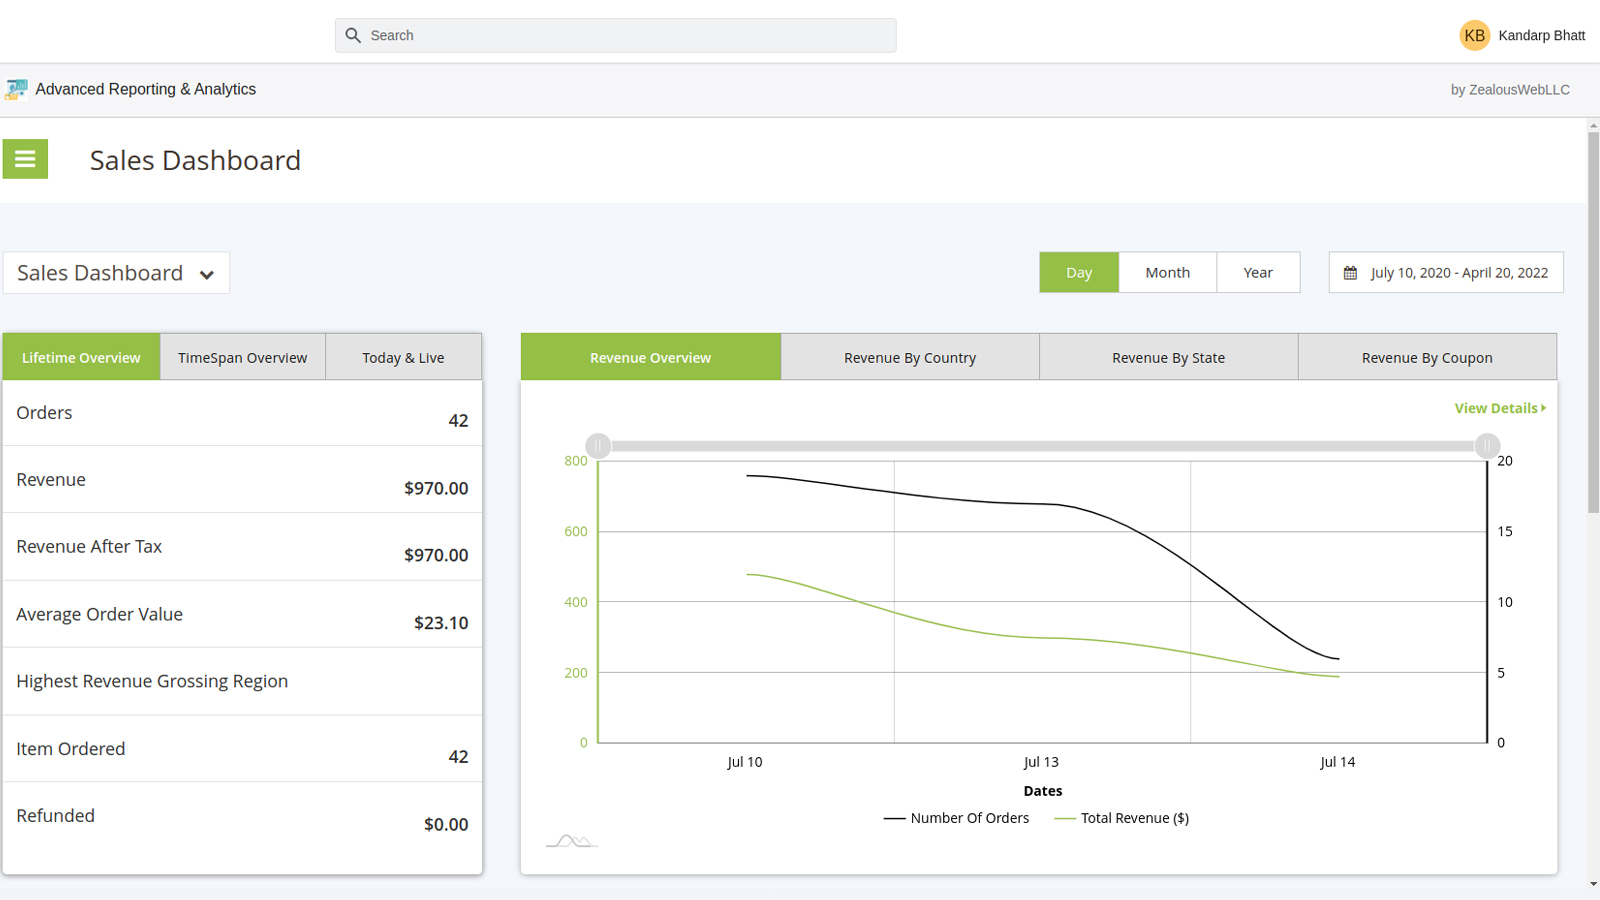The height and width of the screenshot is (900, 1600).
Task: Click the left chart range slider handle
Action: (598, 445)
